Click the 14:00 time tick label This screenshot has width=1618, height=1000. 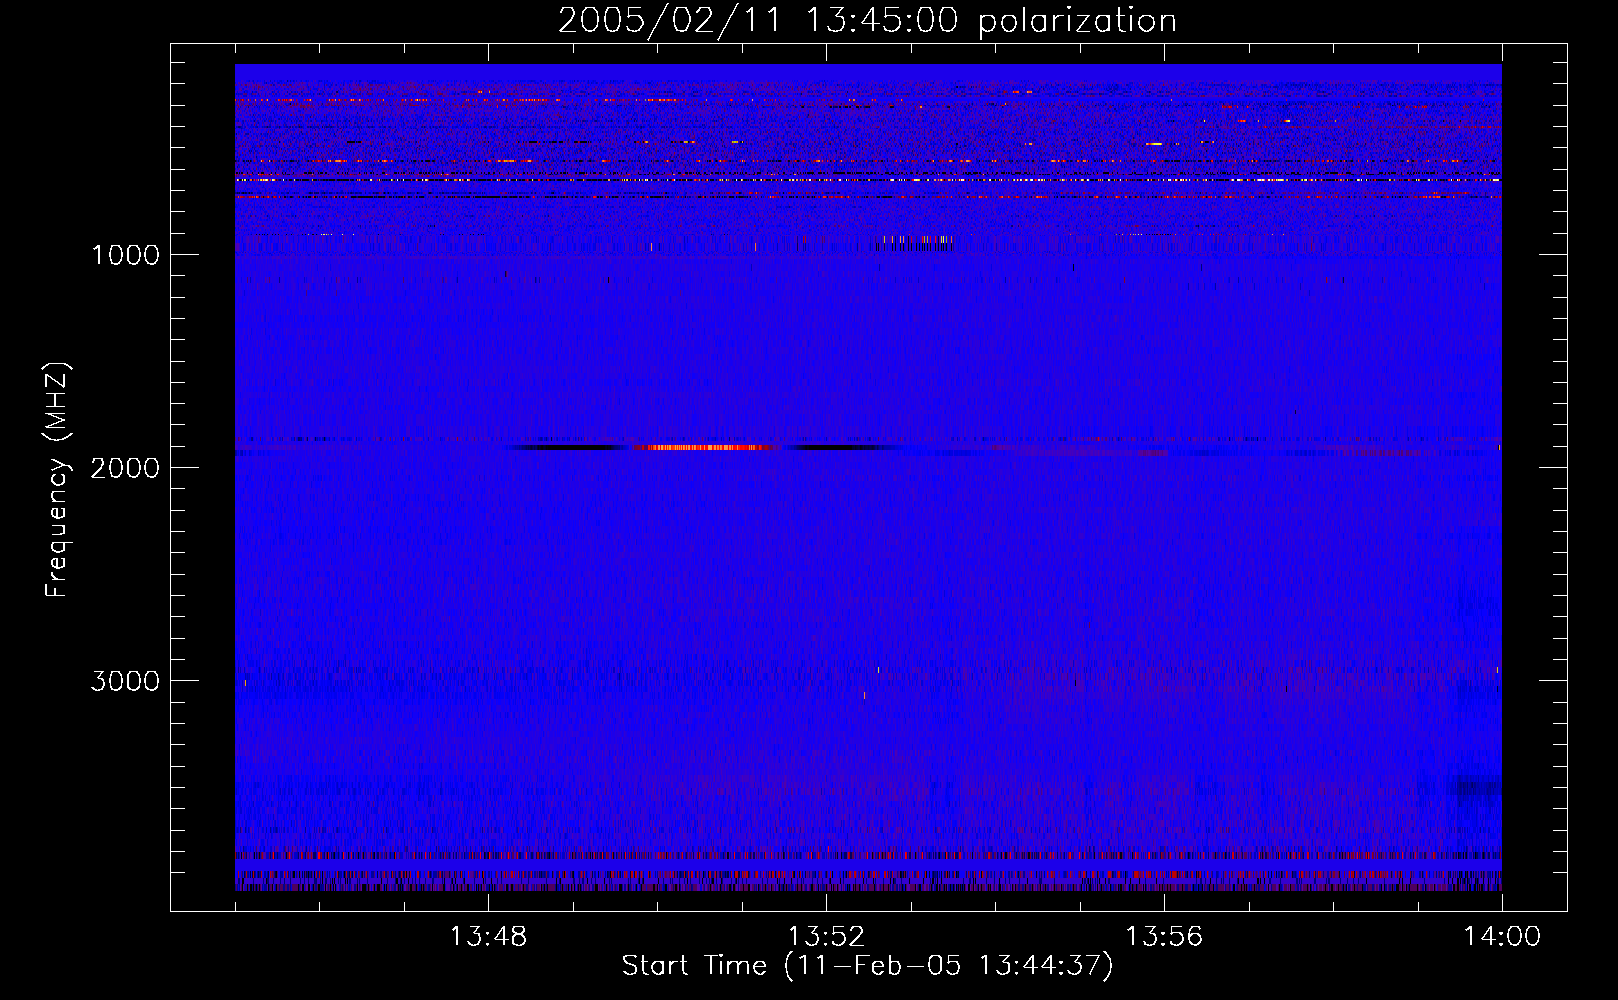tap(1502, 937)
